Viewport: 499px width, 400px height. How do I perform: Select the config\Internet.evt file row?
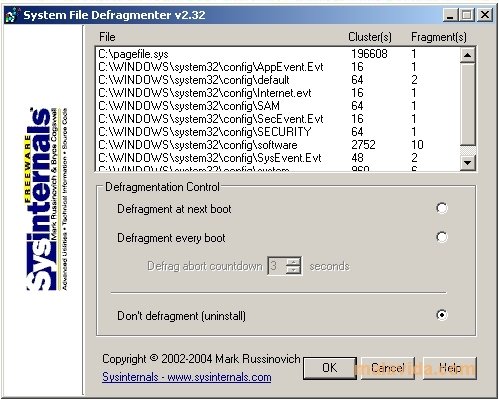pyautogui.click(x=278, y=93)
